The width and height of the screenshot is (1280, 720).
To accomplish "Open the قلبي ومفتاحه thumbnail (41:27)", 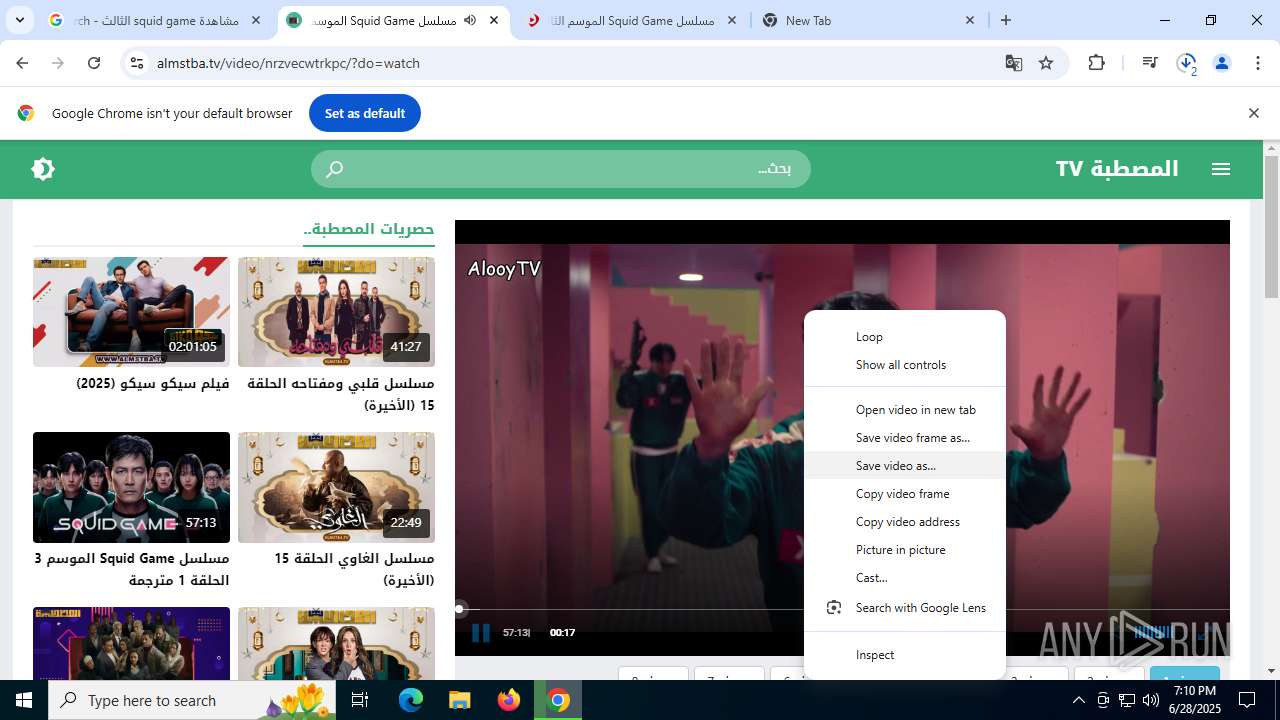I will pyautogui.click(x=336, y=312).
